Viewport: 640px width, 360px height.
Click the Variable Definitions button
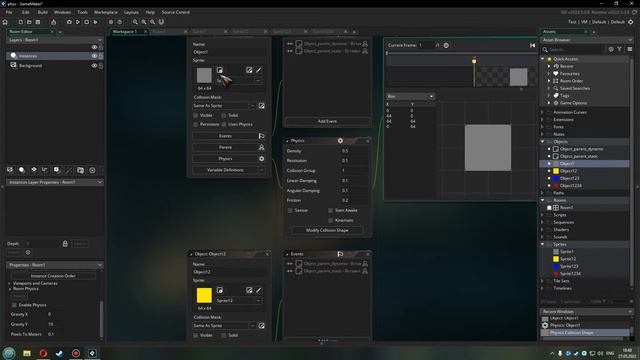click(225, 170)
